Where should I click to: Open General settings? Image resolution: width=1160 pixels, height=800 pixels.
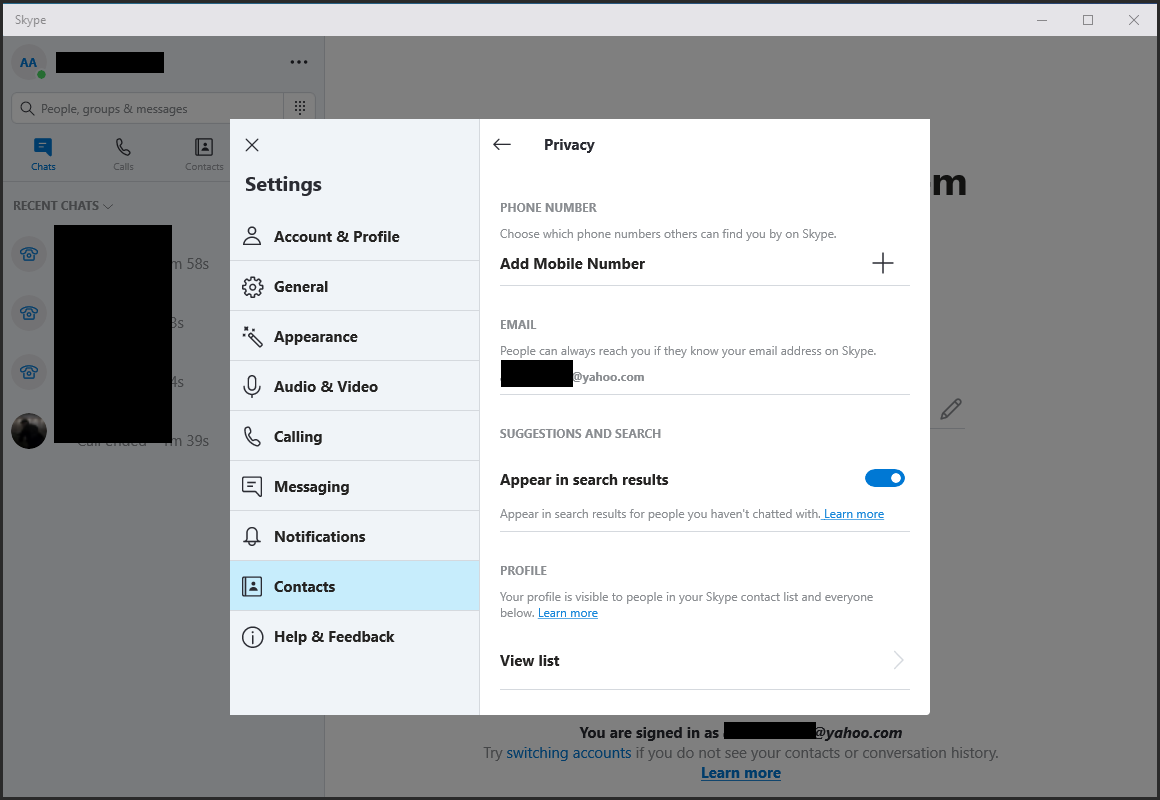tap(354, 286)
